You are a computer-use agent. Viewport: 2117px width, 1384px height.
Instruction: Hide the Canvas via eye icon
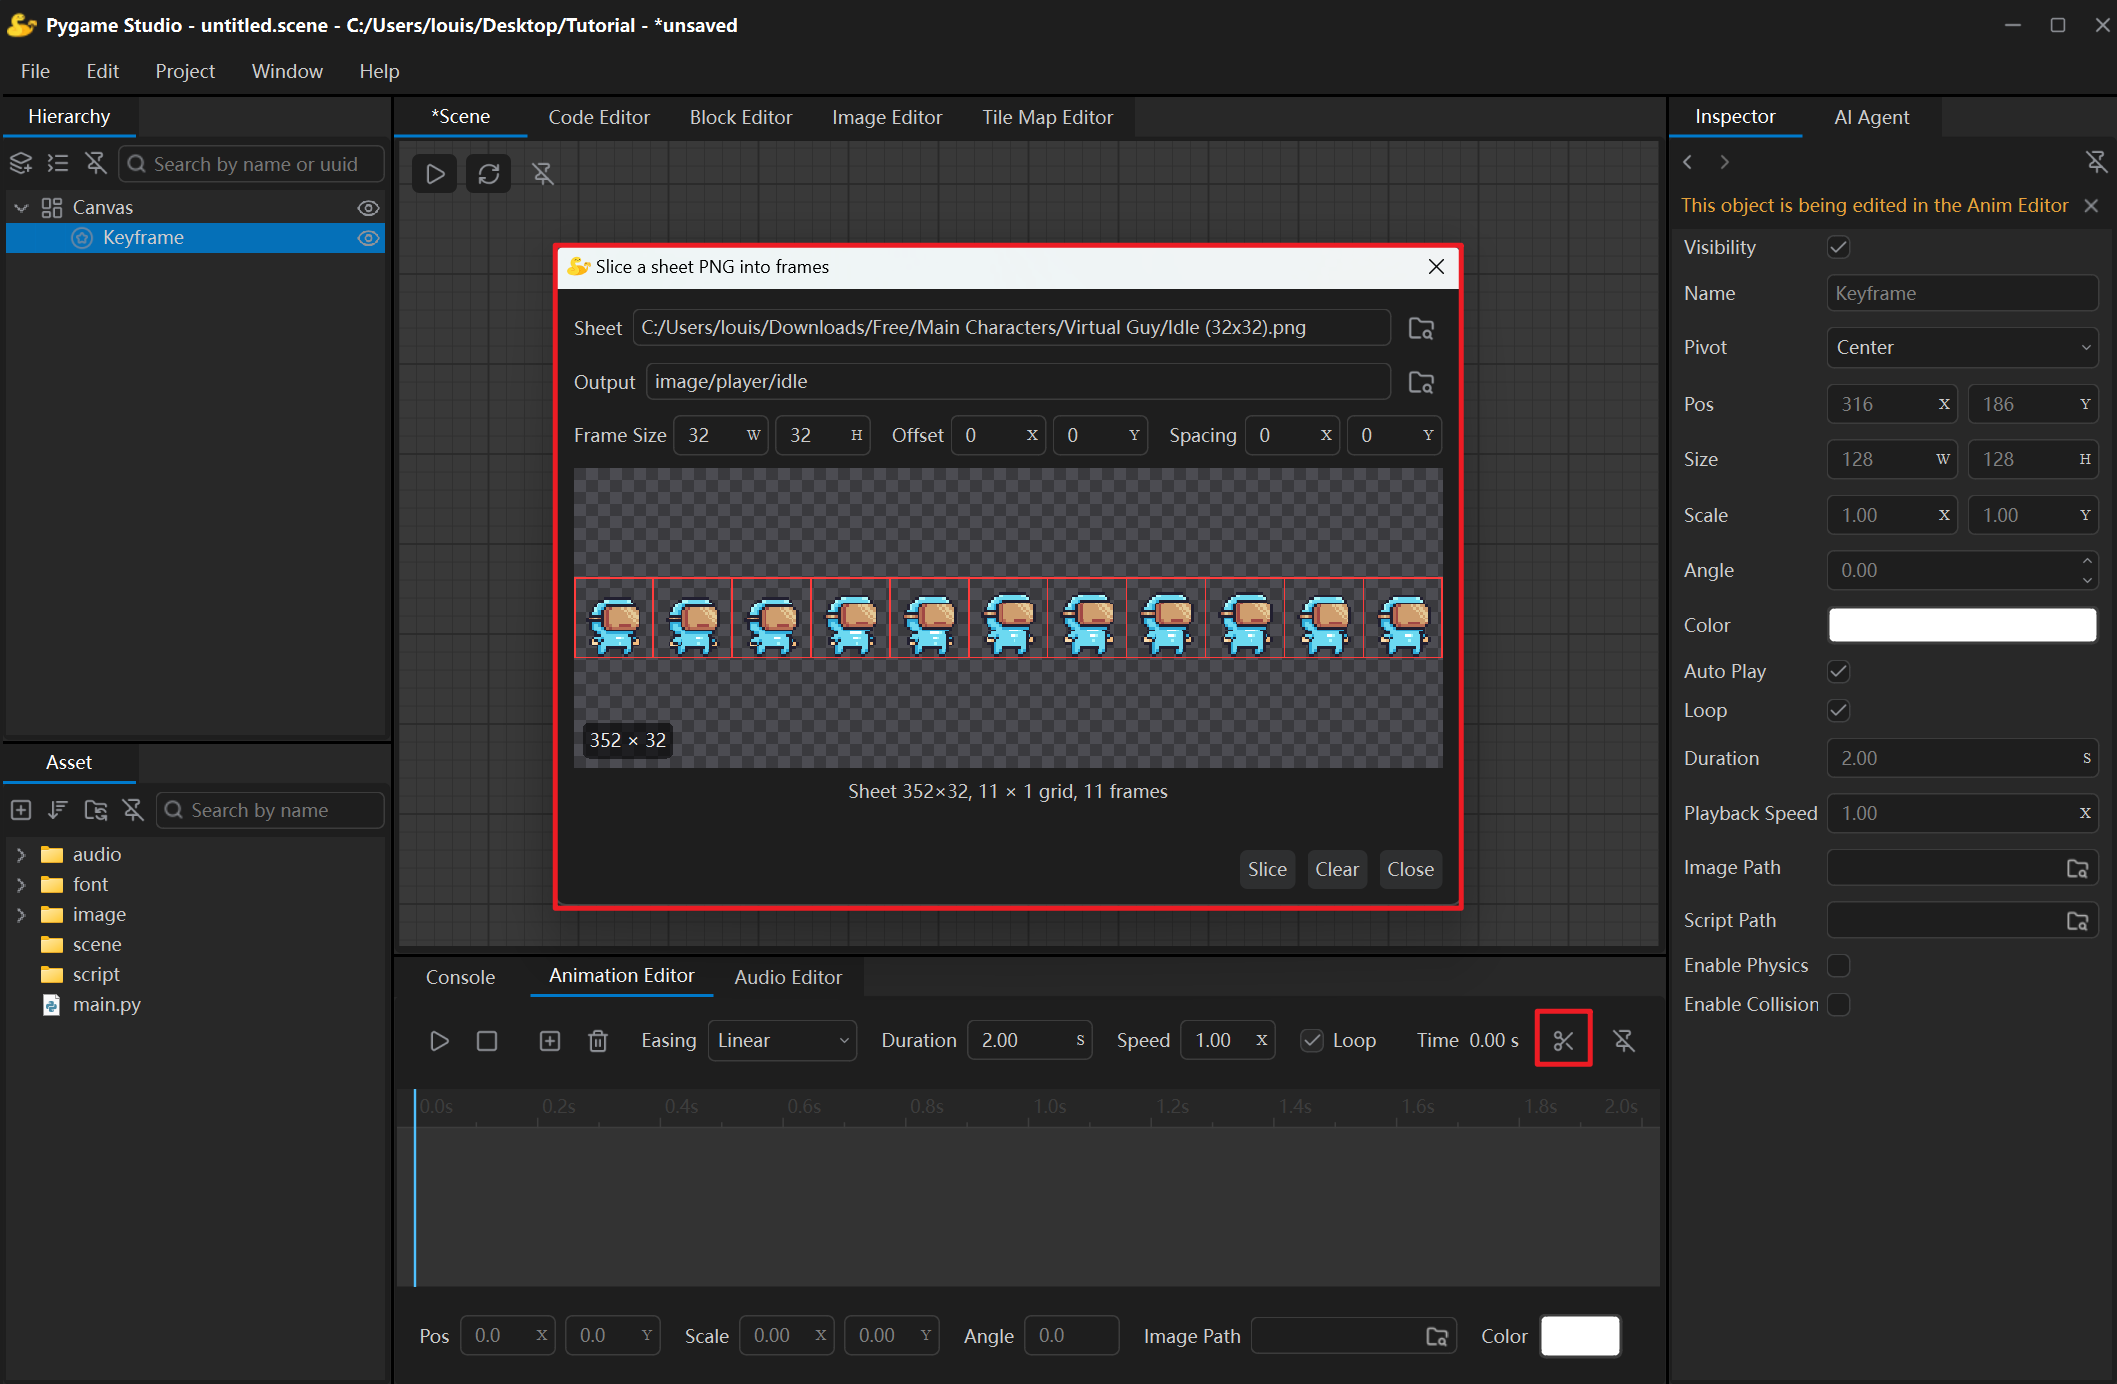(x=368, y=208)
